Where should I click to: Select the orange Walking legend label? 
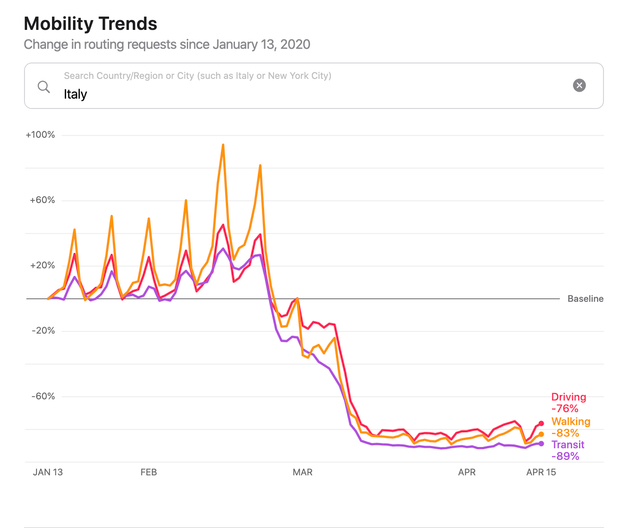571,422
